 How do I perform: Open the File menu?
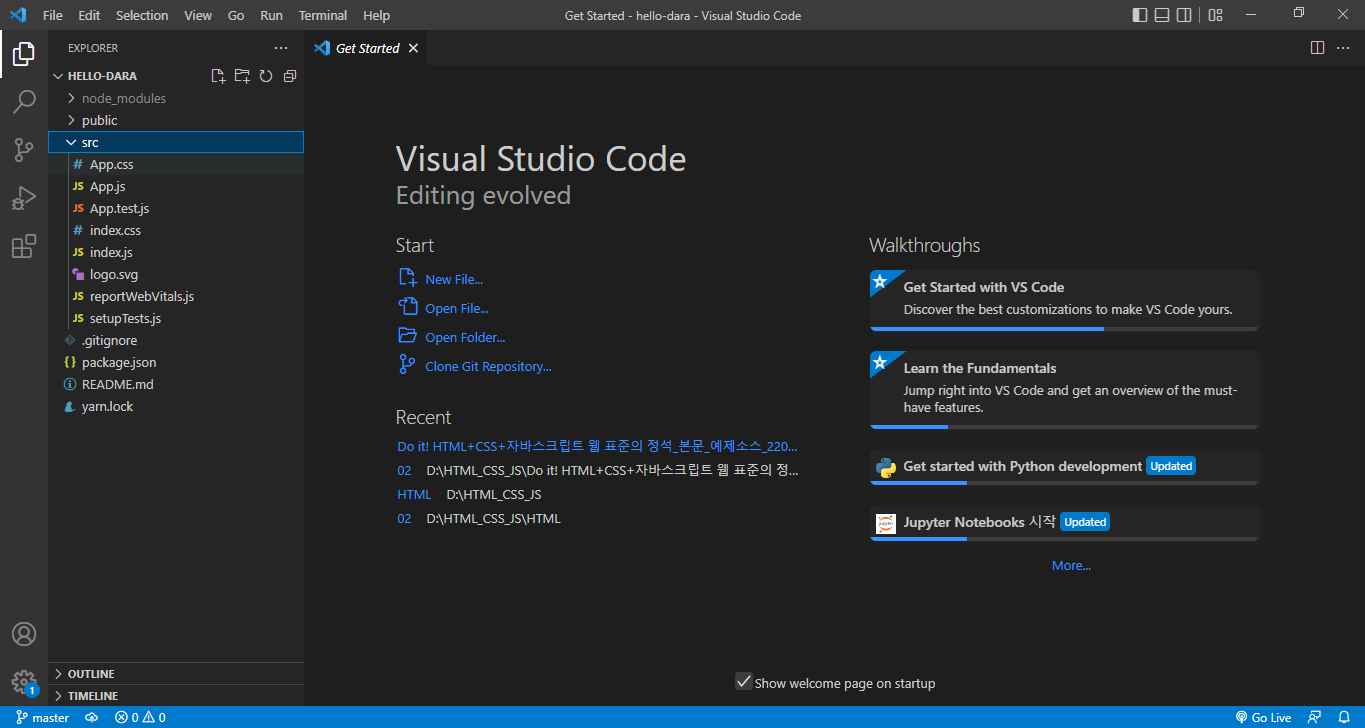point(53,15)
